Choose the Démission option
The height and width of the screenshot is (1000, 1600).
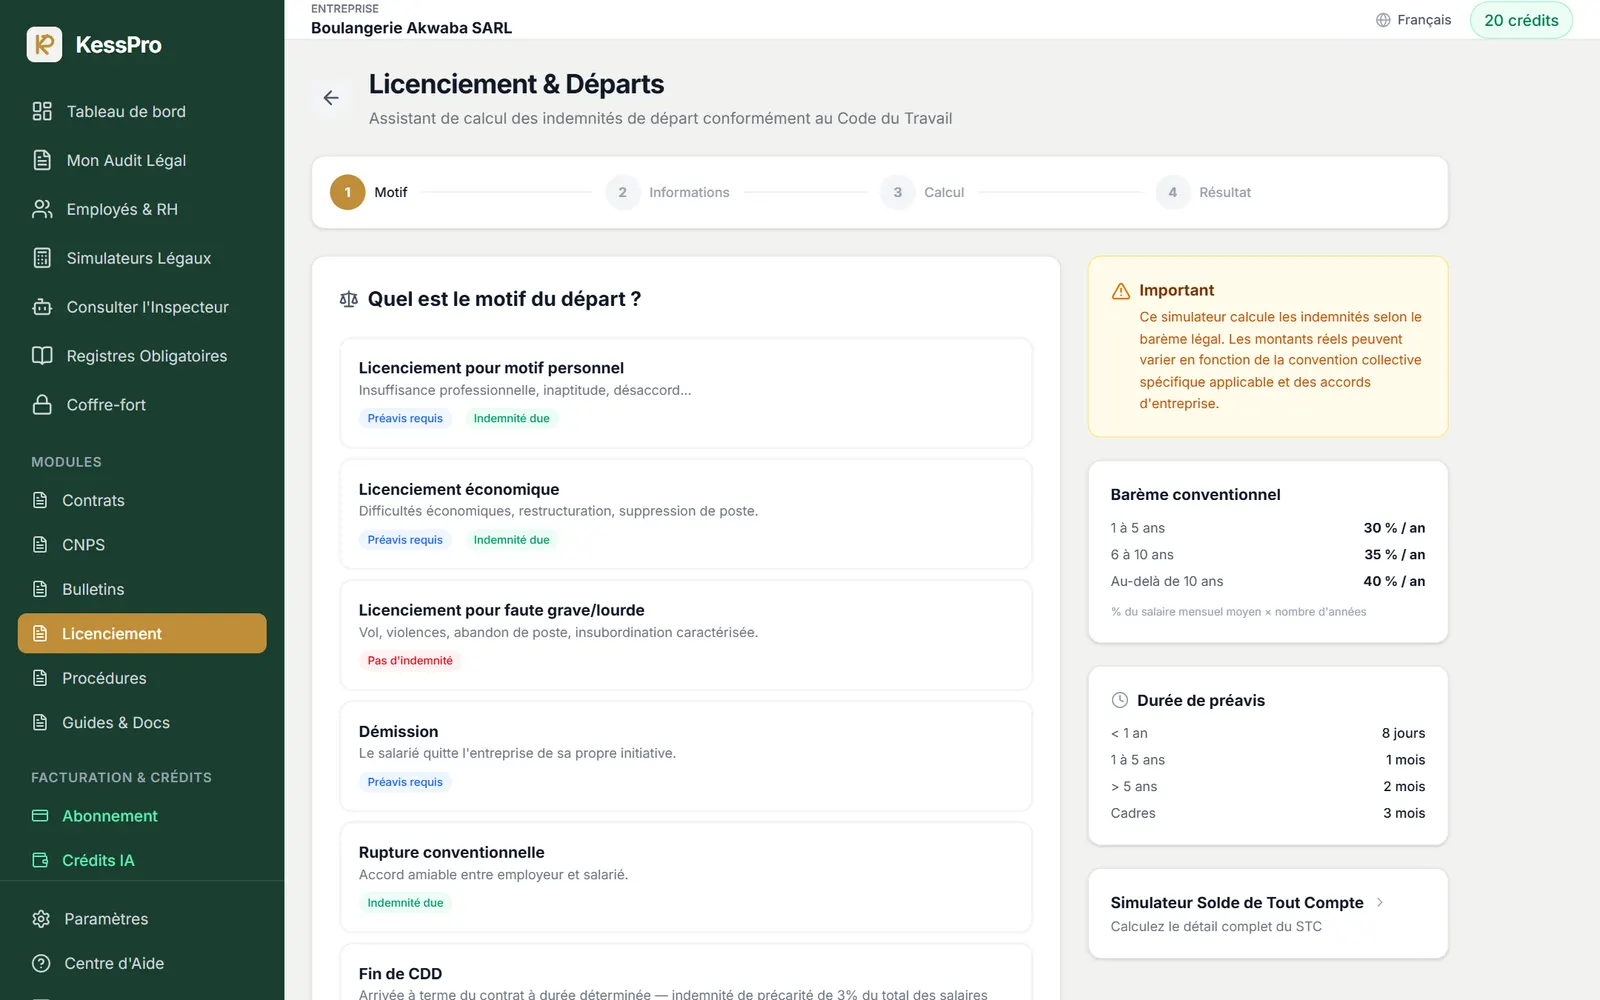pyautogui.click(x=686, y=756)
